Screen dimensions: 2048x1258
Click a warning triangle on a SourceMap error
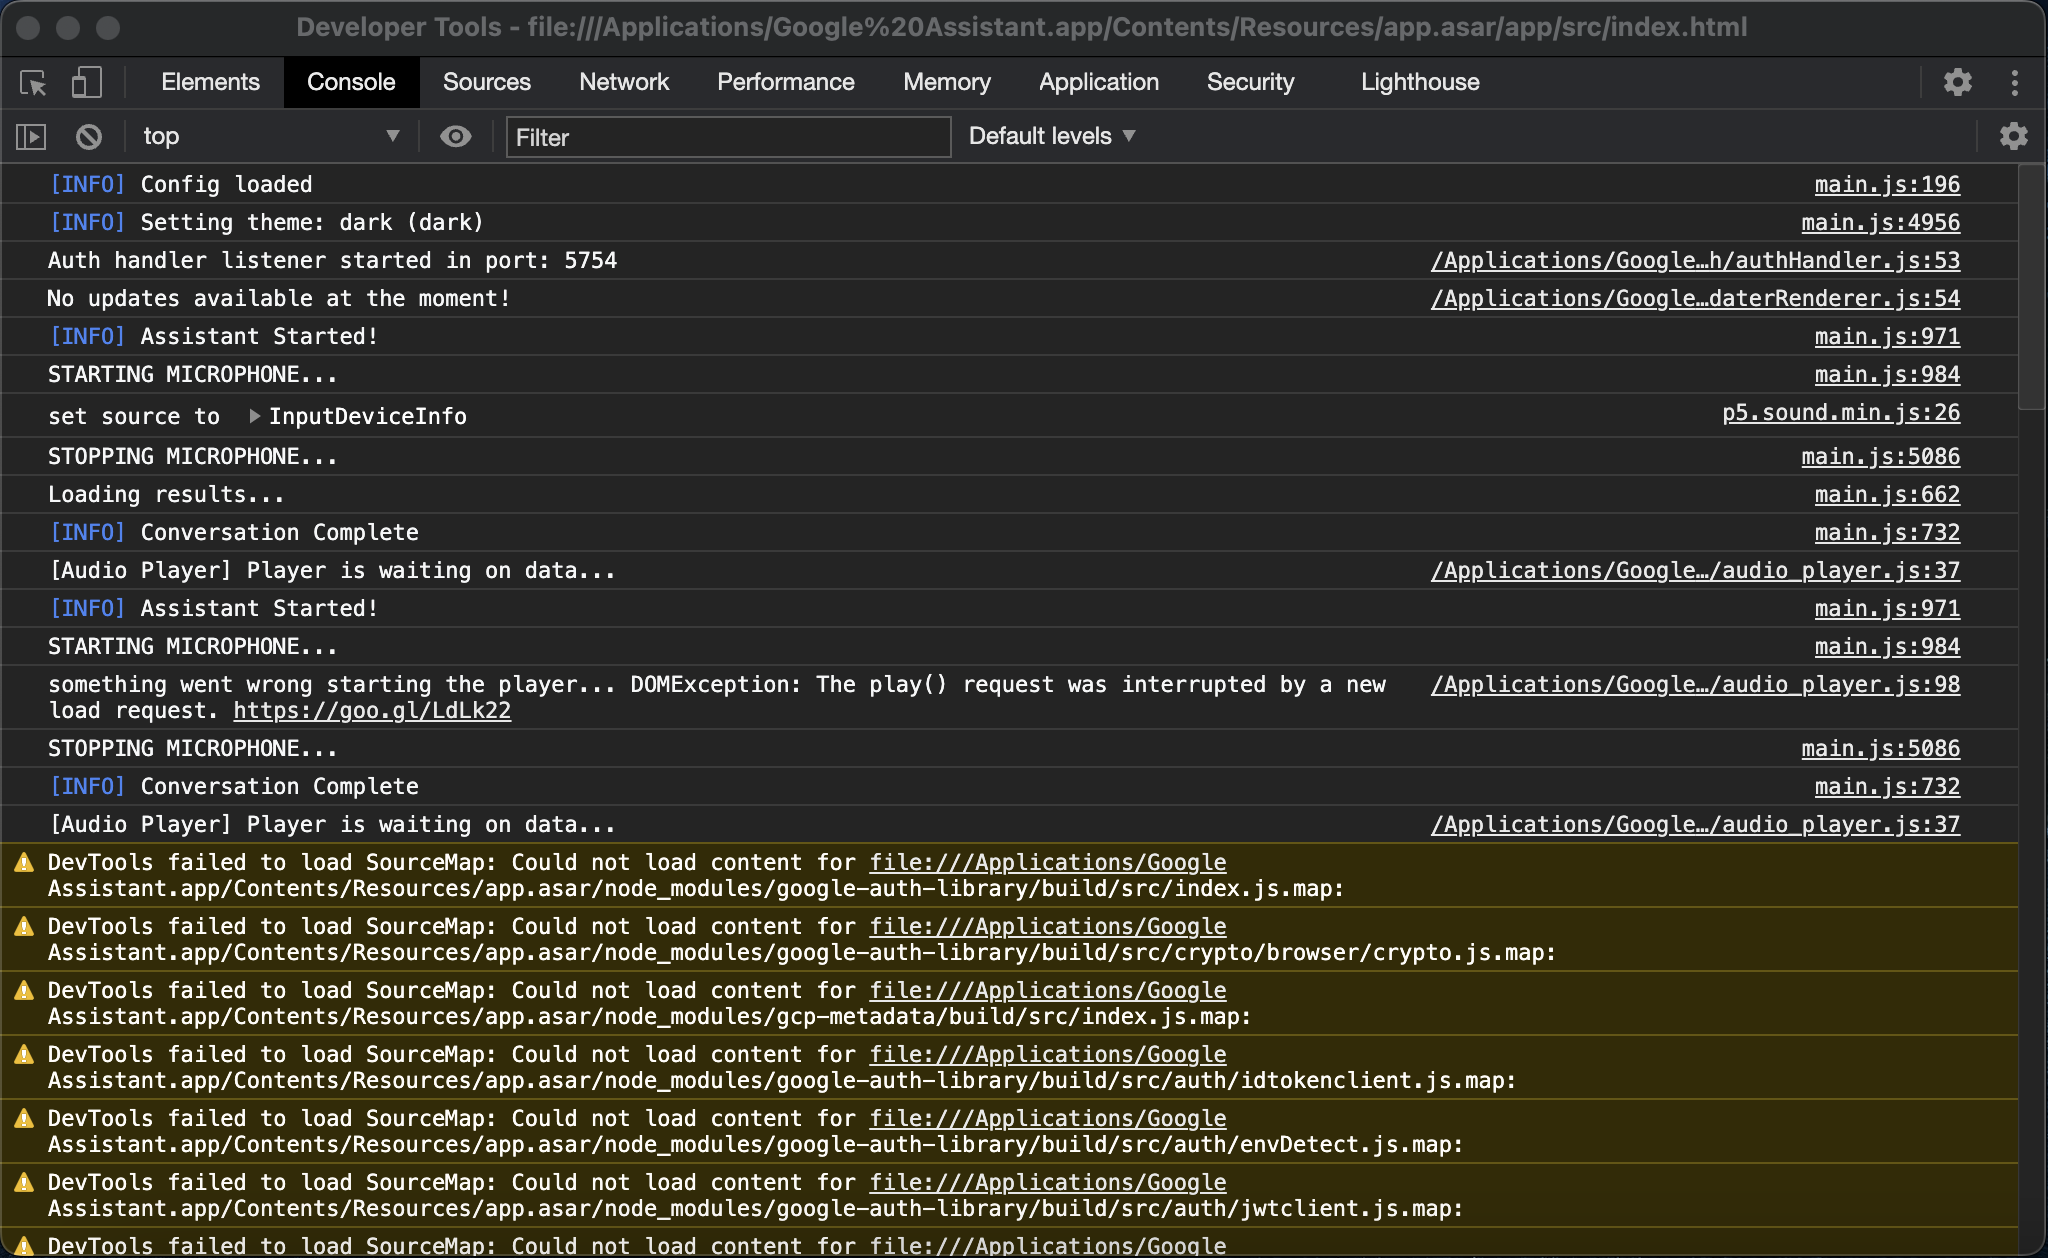[x=22, y=861]
